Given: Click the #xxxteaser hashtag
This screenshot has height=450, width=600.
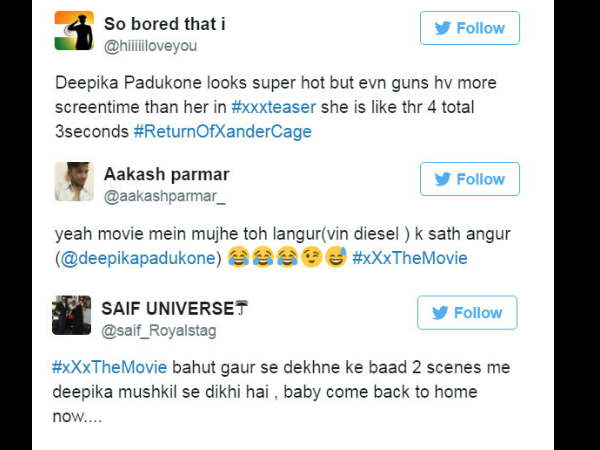Looking at the screenshot, I should tap(274, 107).
